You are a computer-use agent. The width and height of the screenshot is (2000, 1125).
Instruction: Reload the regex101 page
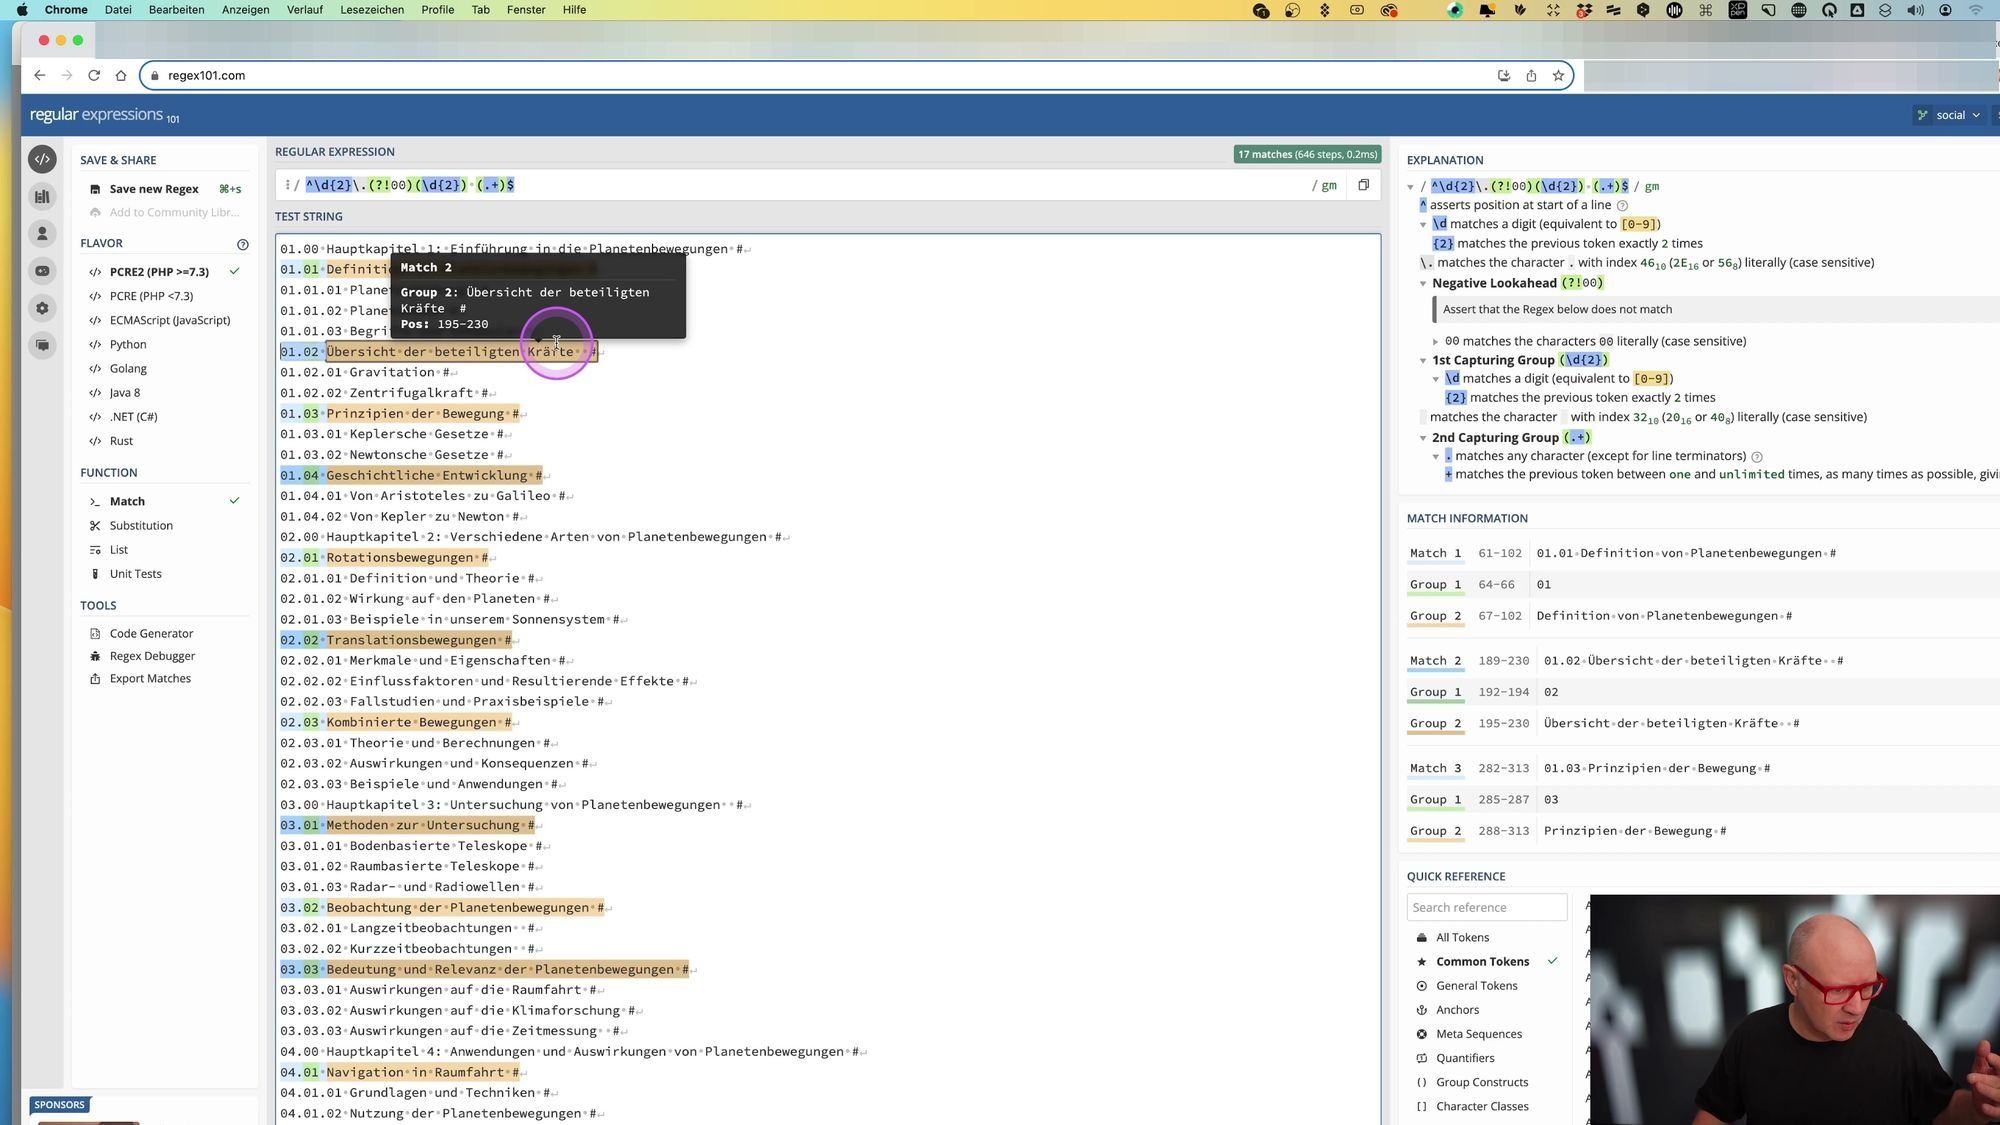[x=94, y=75]
